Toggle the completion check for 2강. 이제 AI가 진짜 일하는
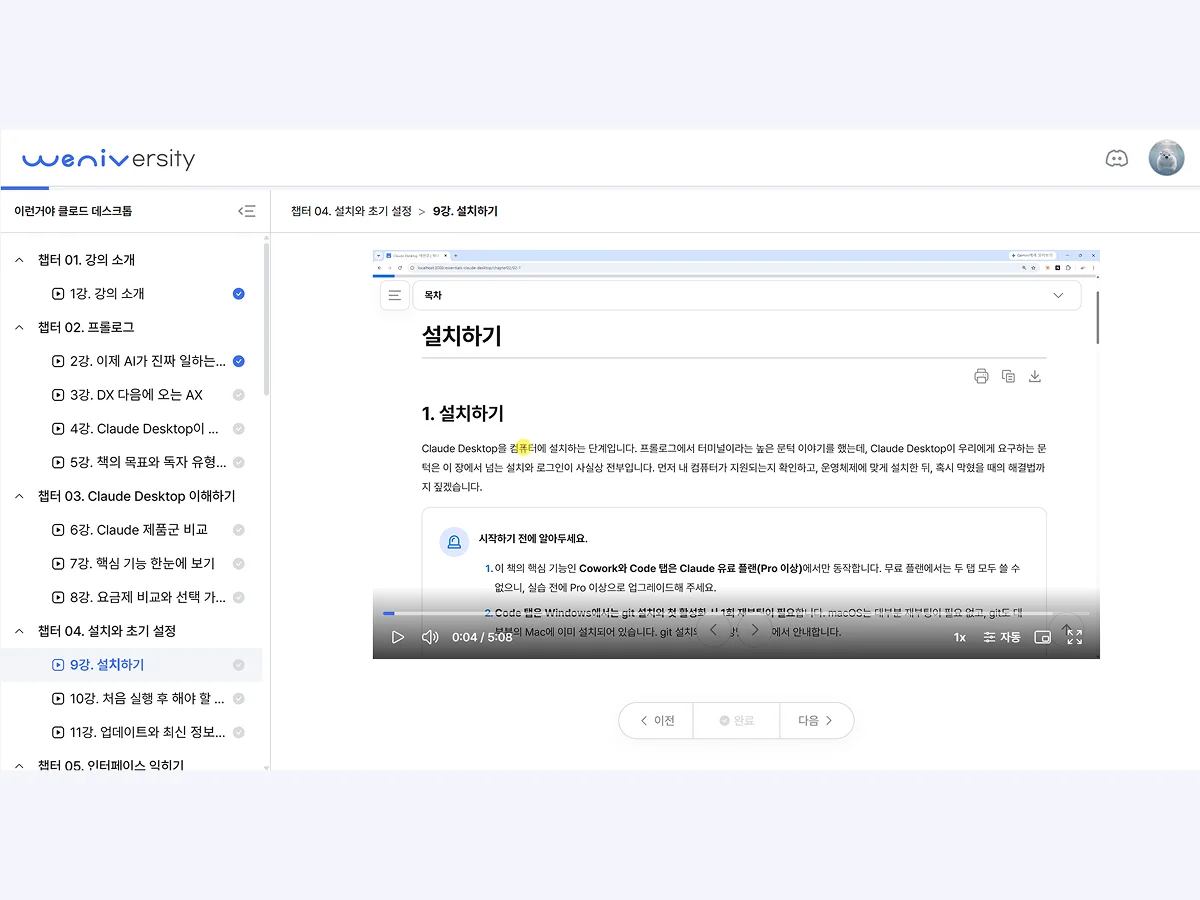The height and width of the screenshot is (900, 1200). tap(238, 361)
